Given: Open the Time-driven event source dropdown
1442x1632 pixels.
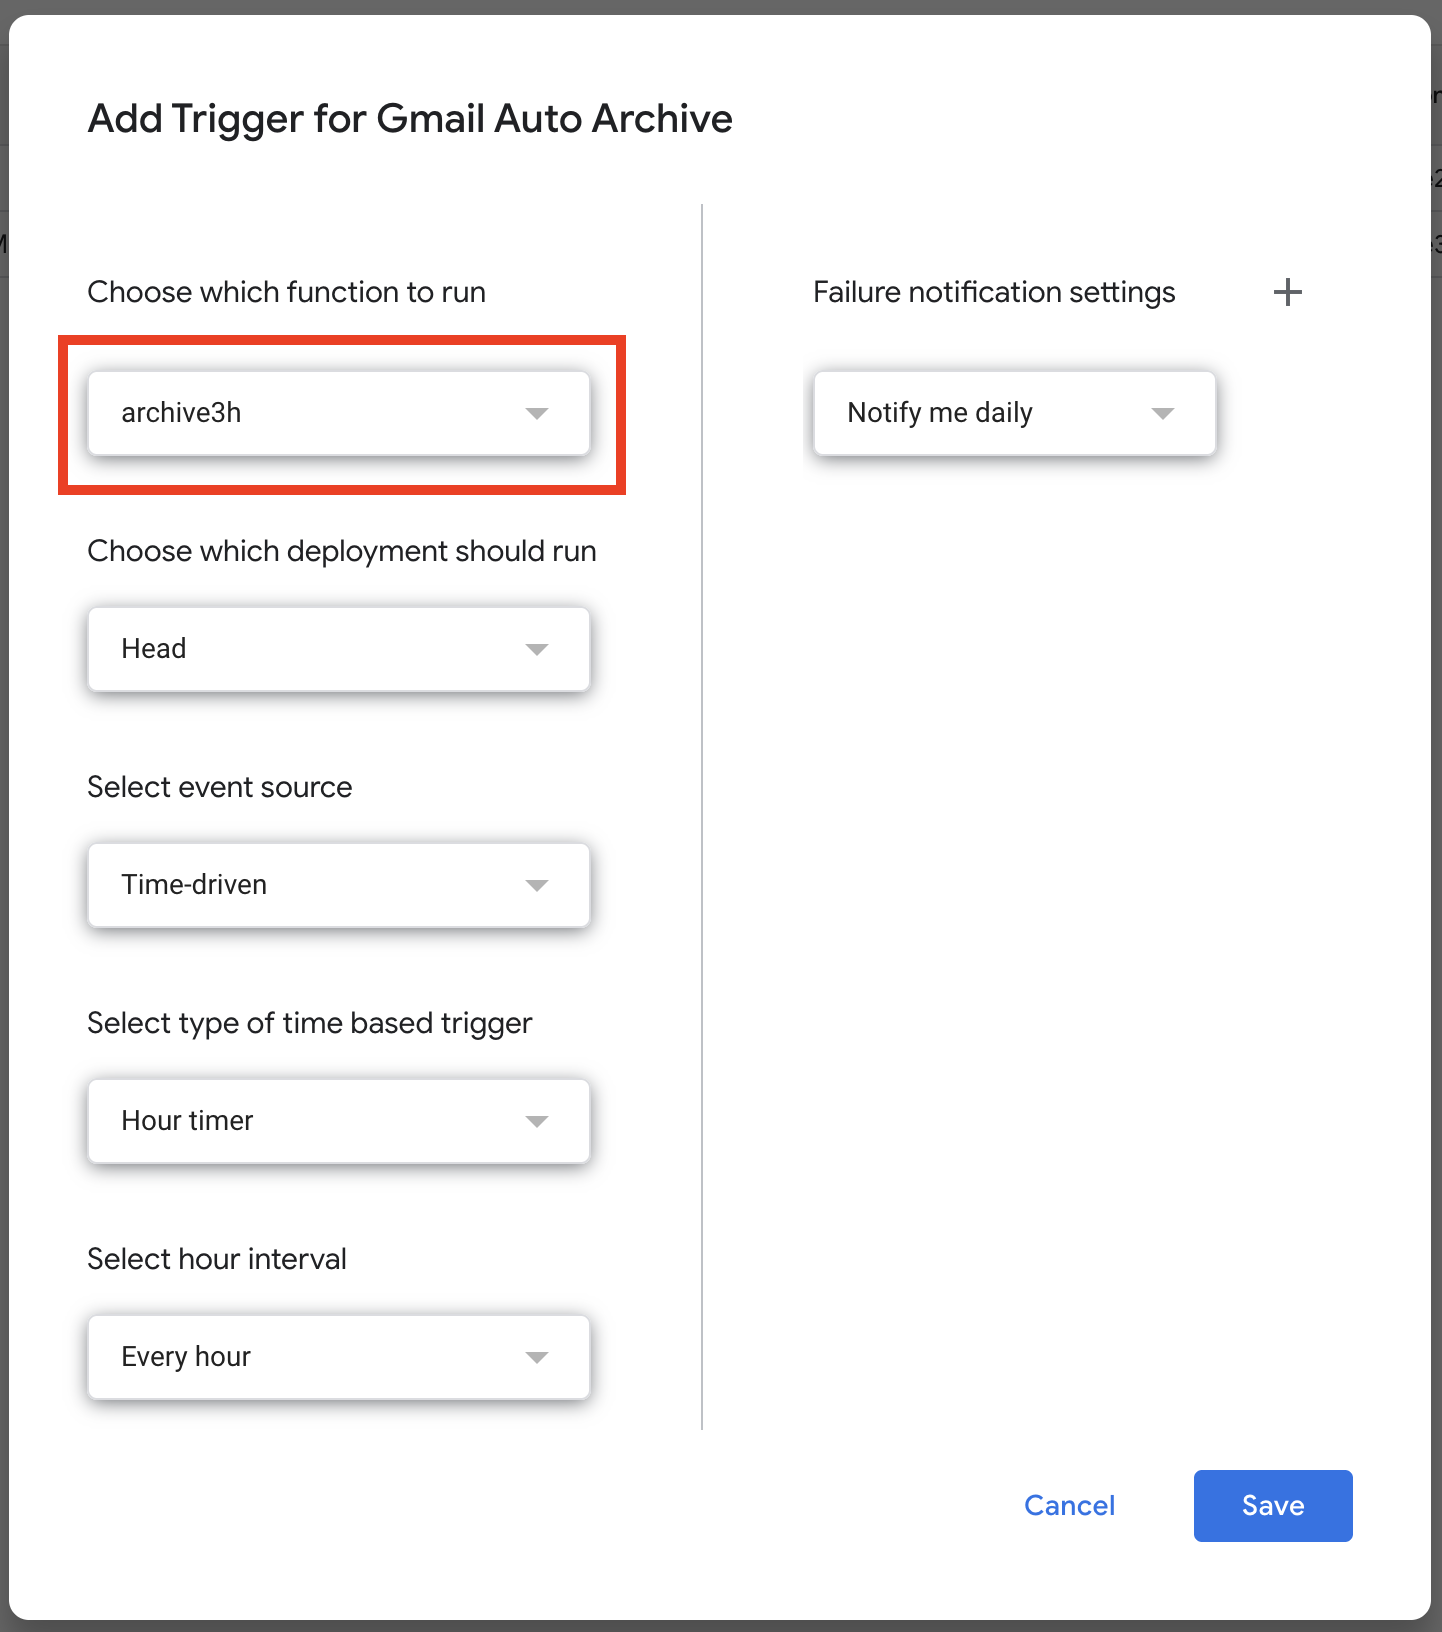Looking at the screenshot, I should coord(339,885).
